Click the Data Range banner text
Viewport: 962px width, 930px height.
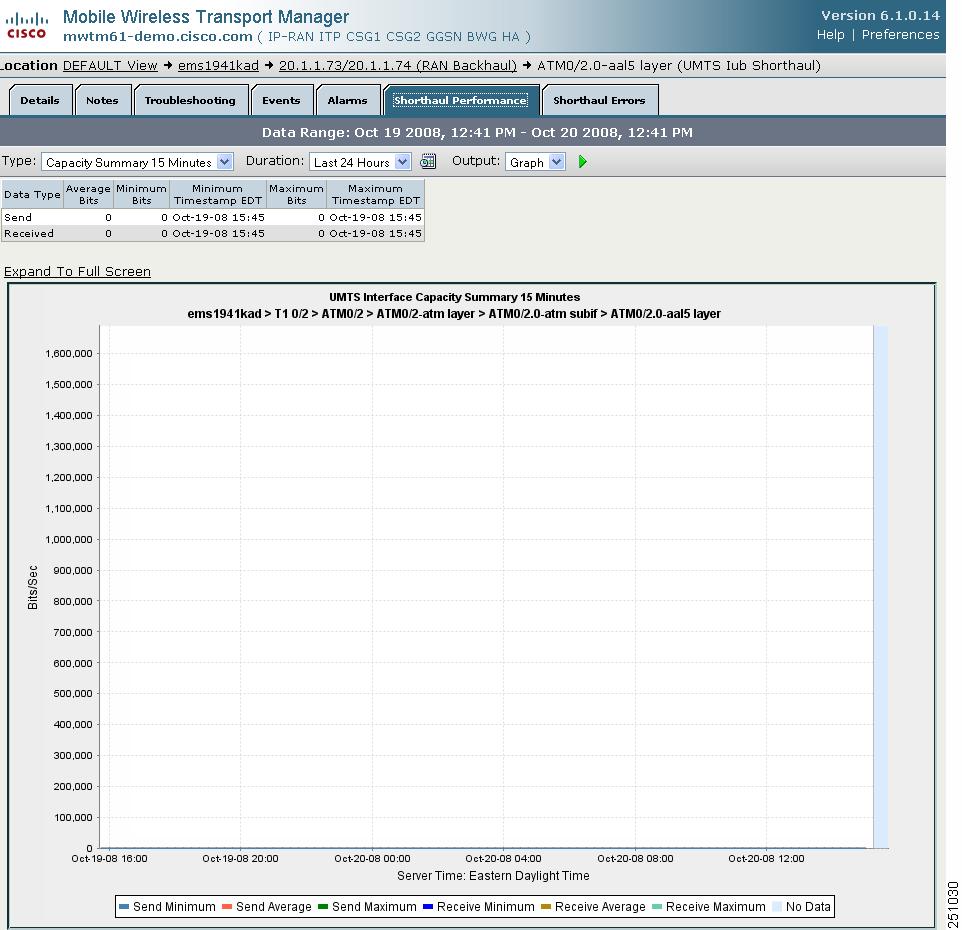point(477,133)
